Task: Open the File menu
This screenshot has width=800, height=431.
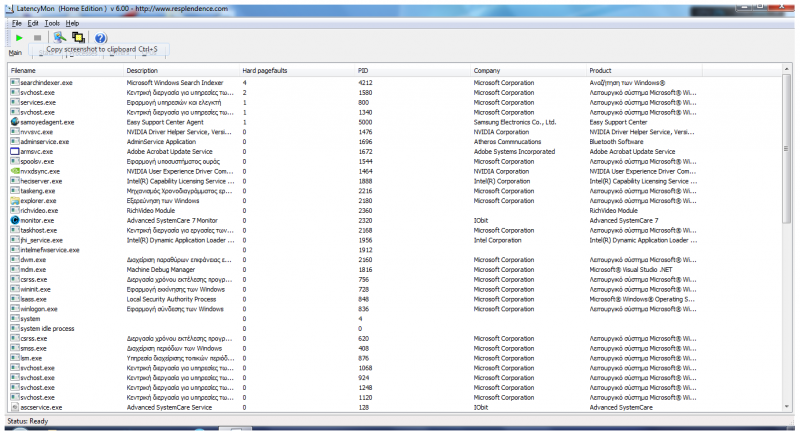Action: (x=16, y=22)
